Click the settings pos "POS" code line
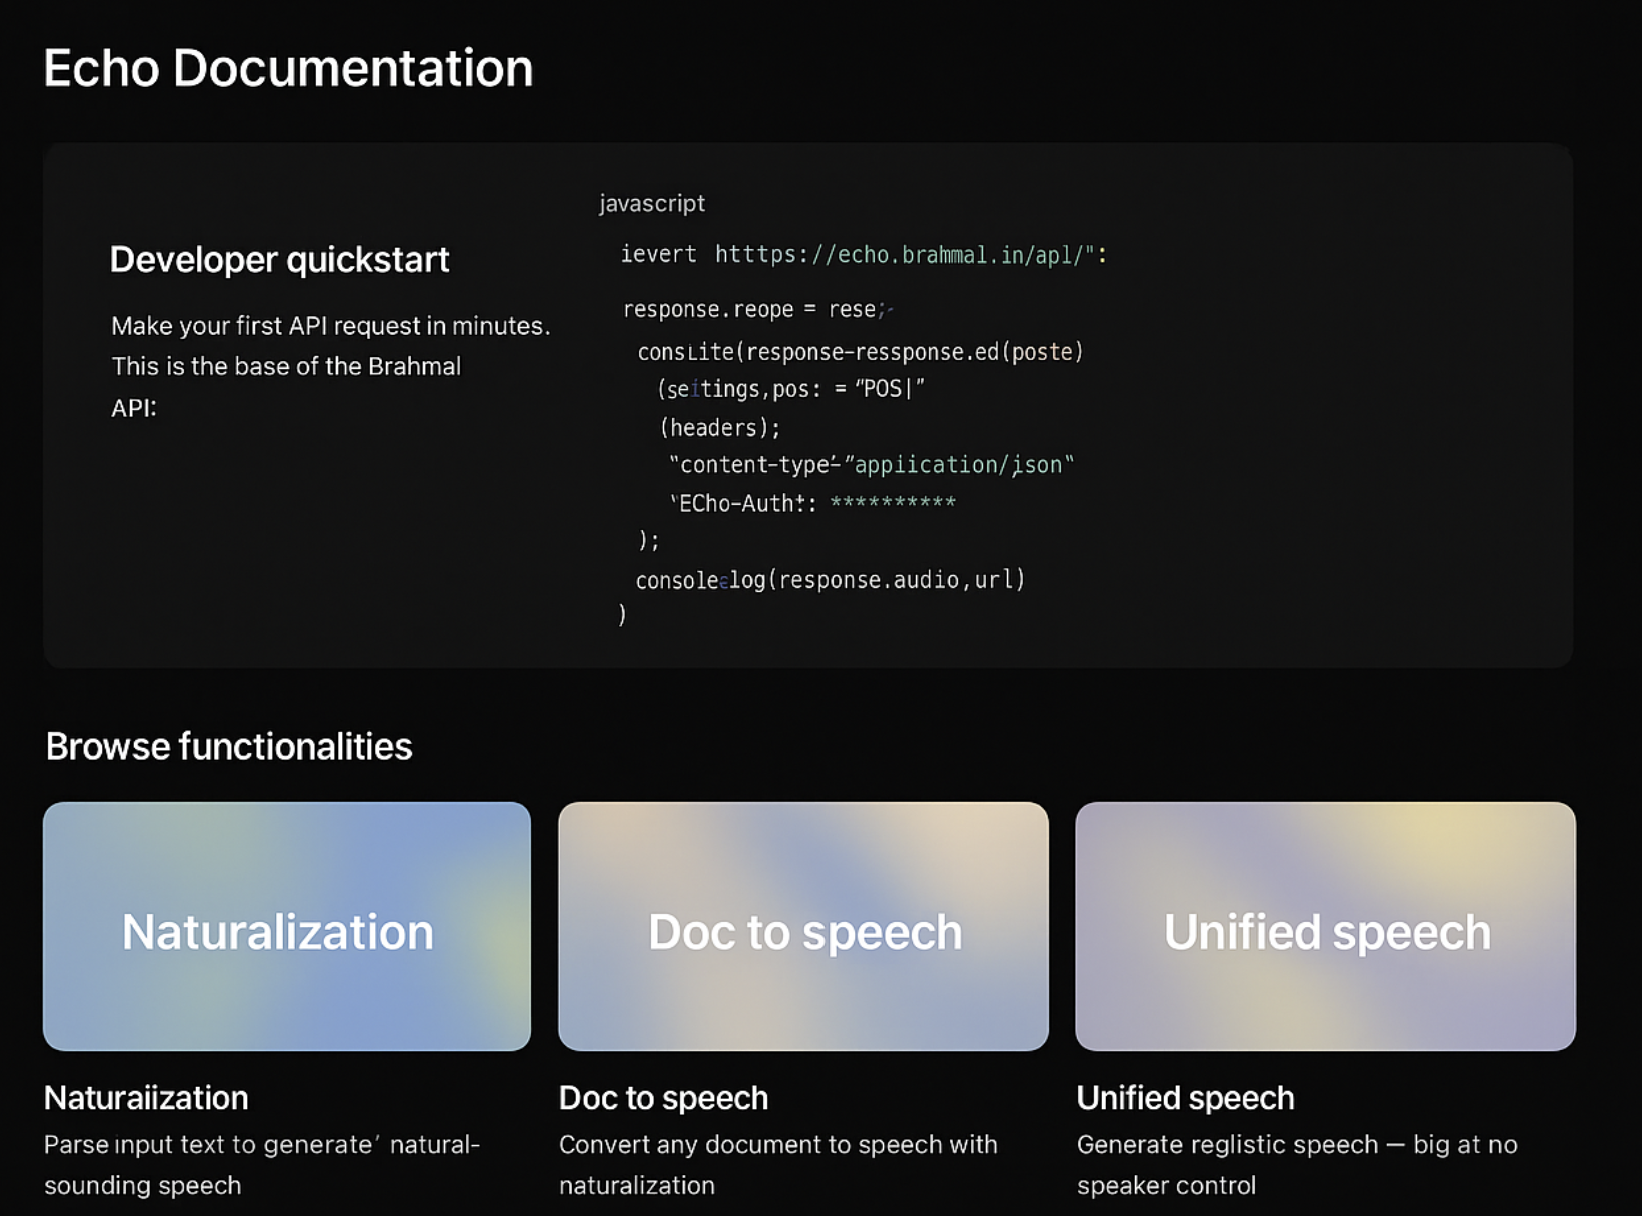Viewport: 1642px width, 1216px height. (x=790, y=389)
